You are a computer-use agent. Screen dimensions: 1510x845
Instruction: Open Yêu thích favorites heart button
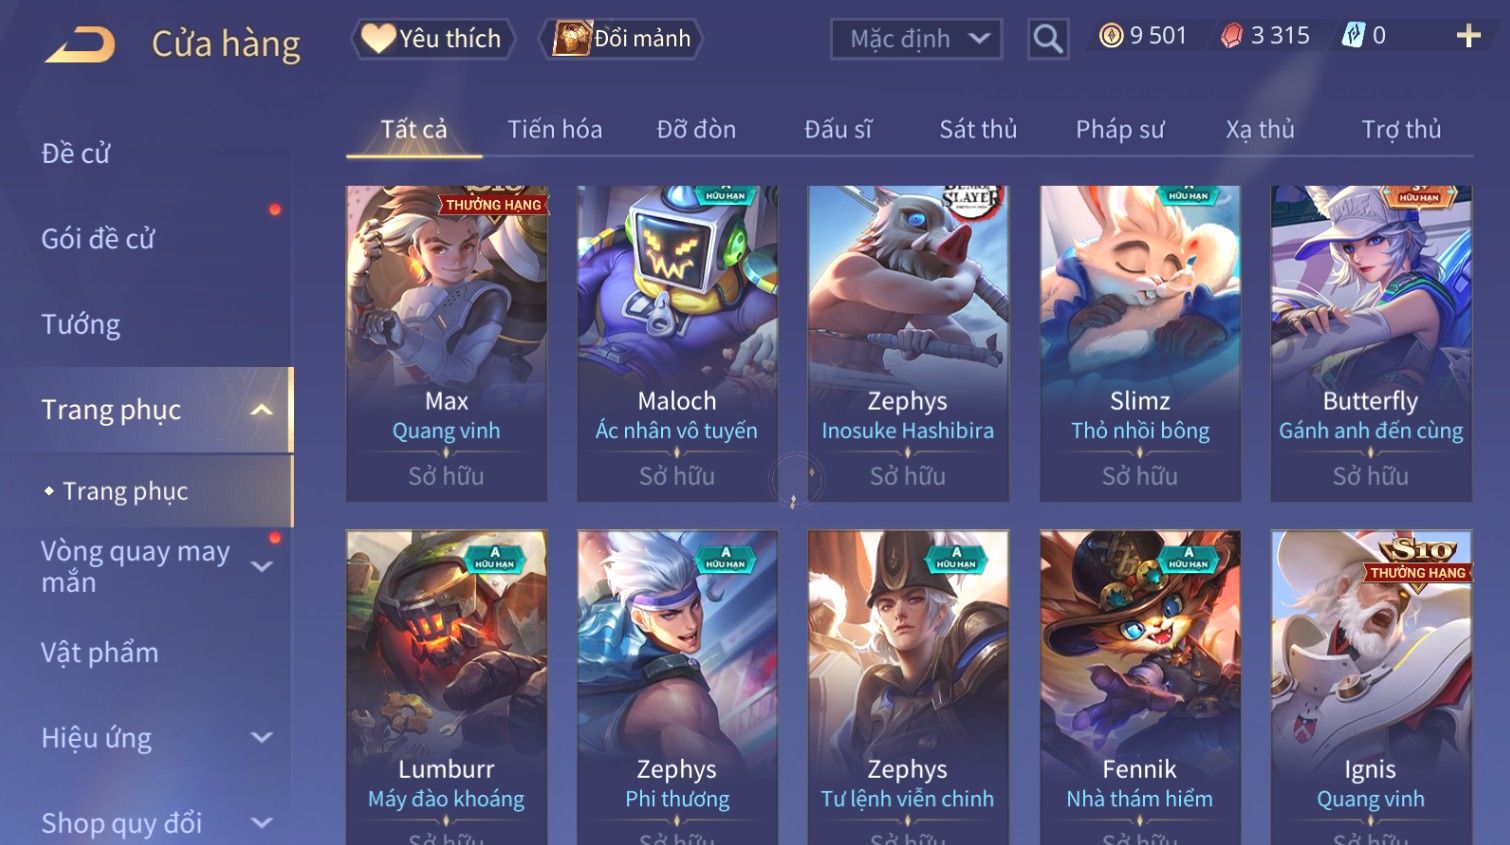(x=434, y=39)
